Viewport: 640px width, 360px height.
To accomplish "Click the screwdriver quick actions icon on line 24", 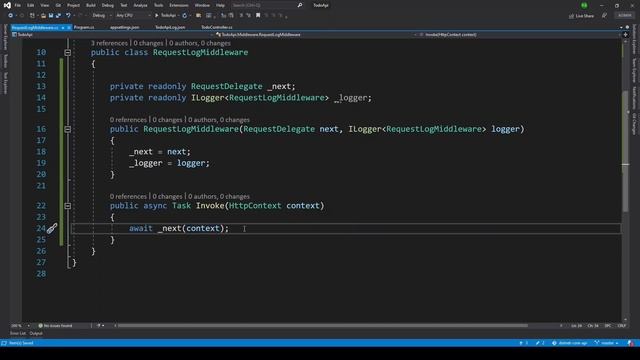I will click(x=52, y=229).
